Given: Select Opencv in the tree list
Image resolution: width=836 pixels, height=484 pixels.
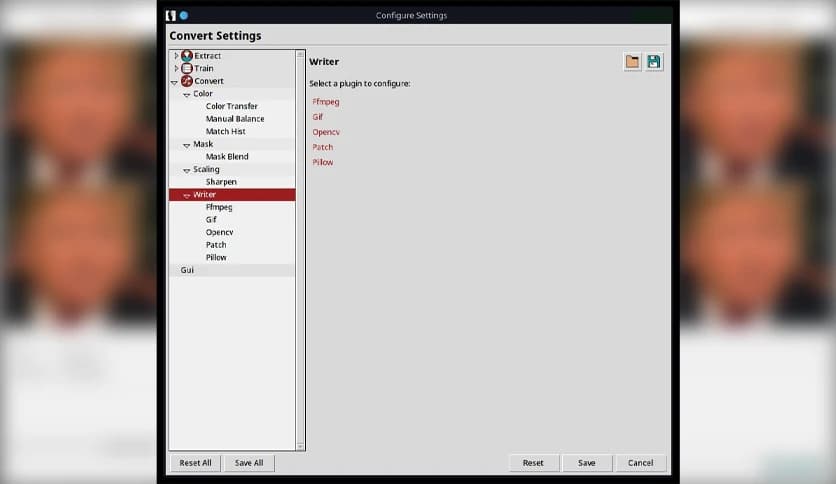Looking at the screenshot, I should tap(219, 232).
